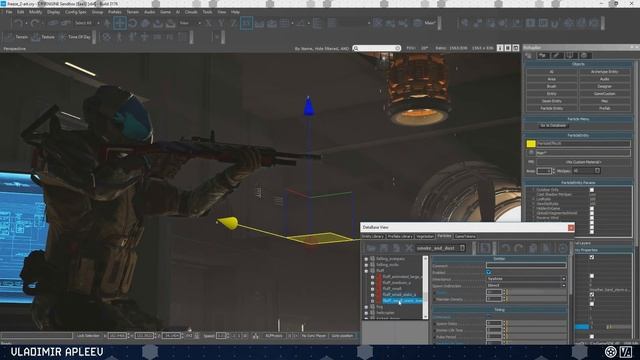Select the Move object tool

pos(120,23)
